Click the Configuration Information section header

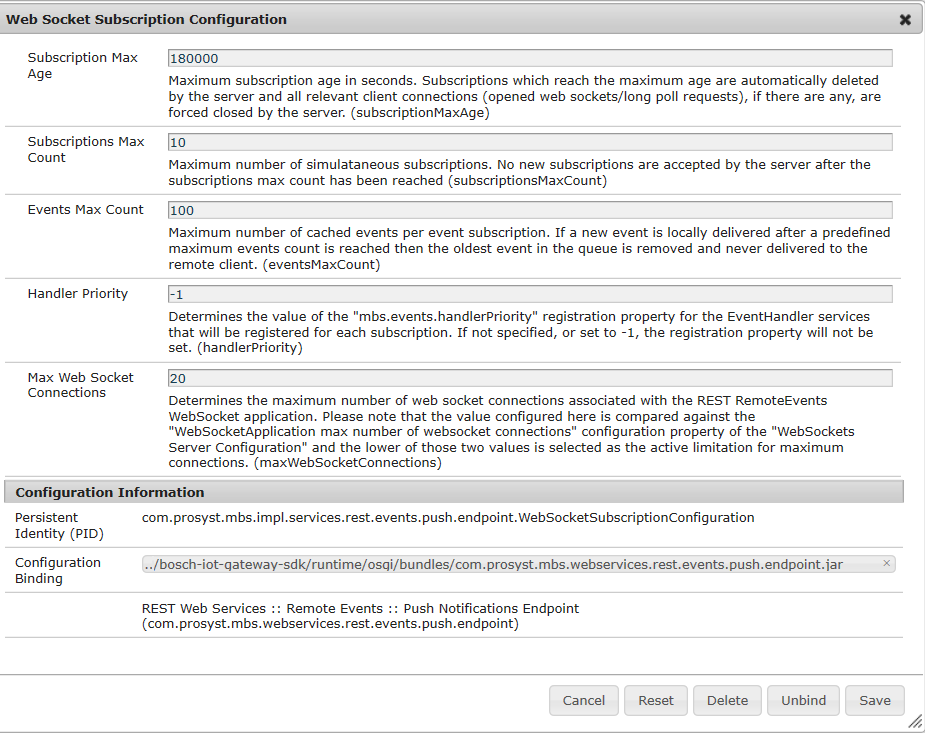pyautogui.click(x=110, y=492)
